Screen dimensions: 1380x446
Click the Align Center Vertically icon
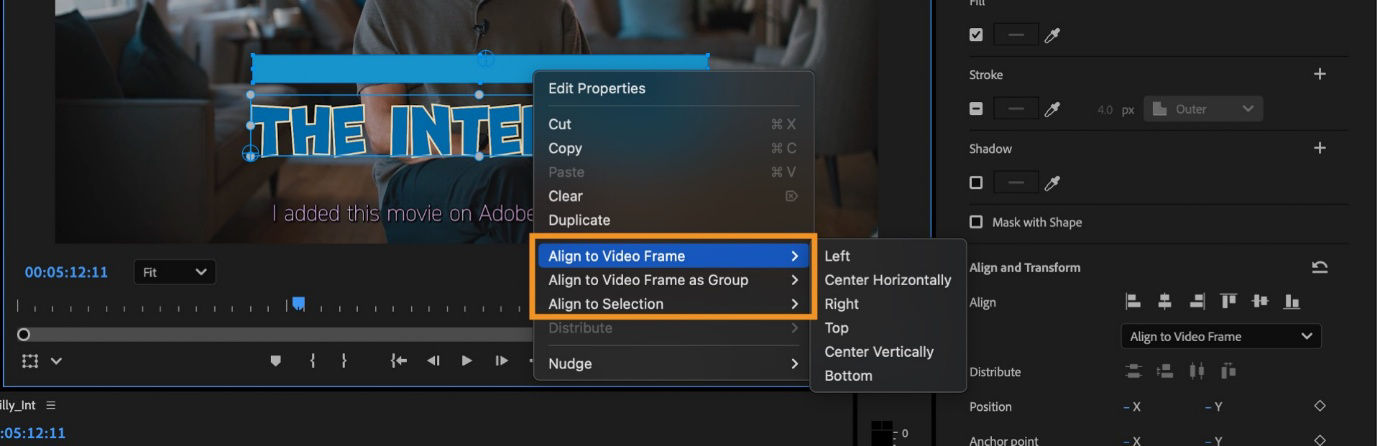[1260, 301]
